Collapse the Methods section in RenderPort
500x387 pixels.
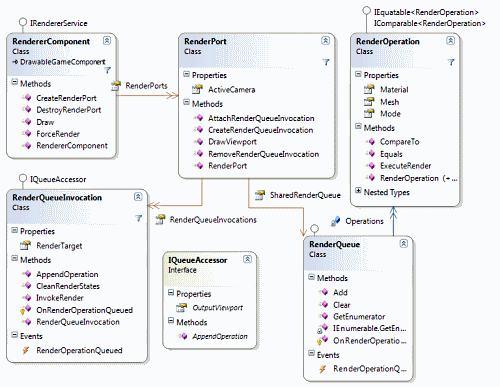tap(186, 102)
